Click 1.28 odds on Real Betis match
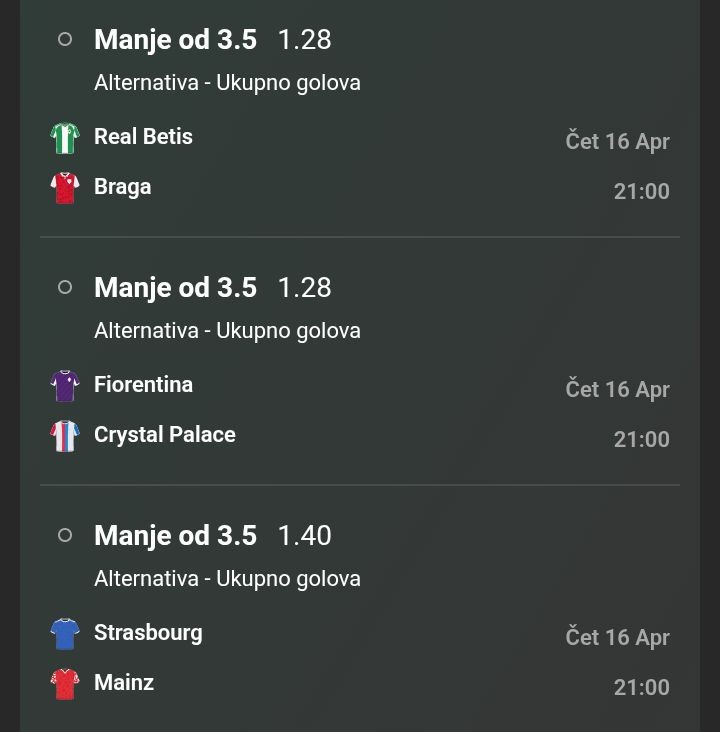Image resolution: width=720 pixels, height=732 pixels. pos(304,40)
